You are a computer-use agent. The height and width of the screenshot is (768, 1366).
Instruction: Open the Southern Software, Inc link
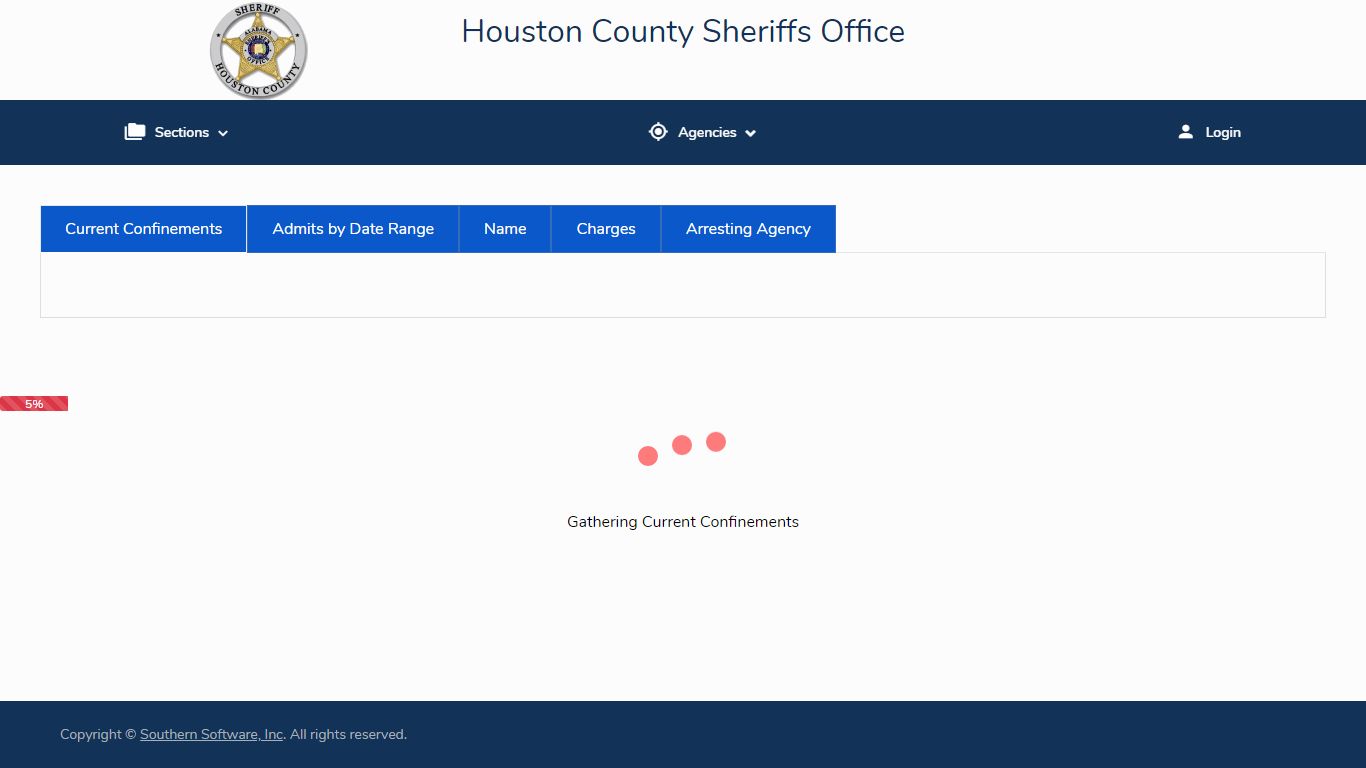point(212,734)
